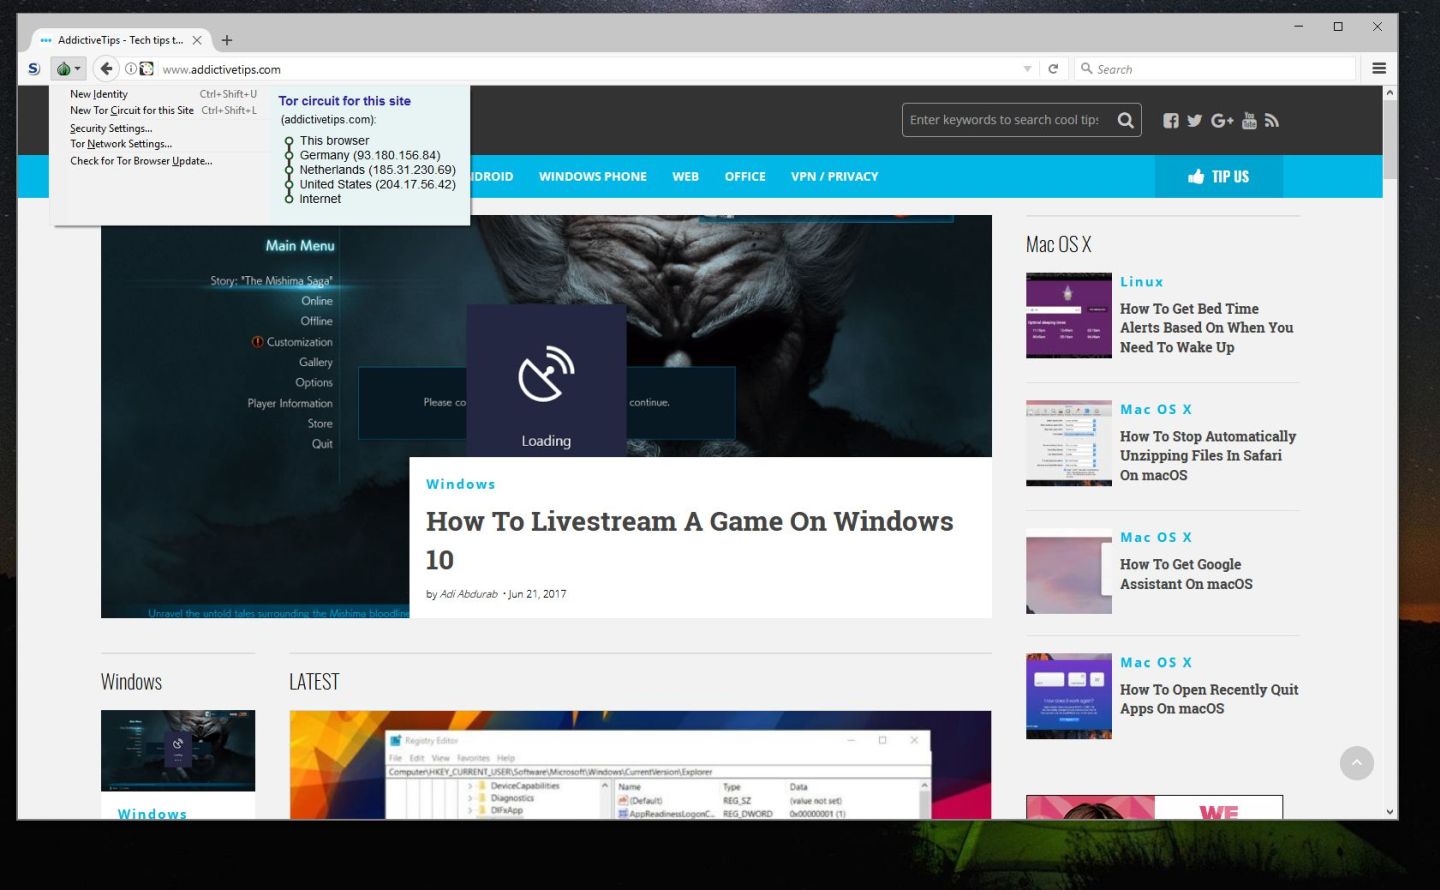
Task: Open the Tor onion button menu
Action: click(69, 69)
